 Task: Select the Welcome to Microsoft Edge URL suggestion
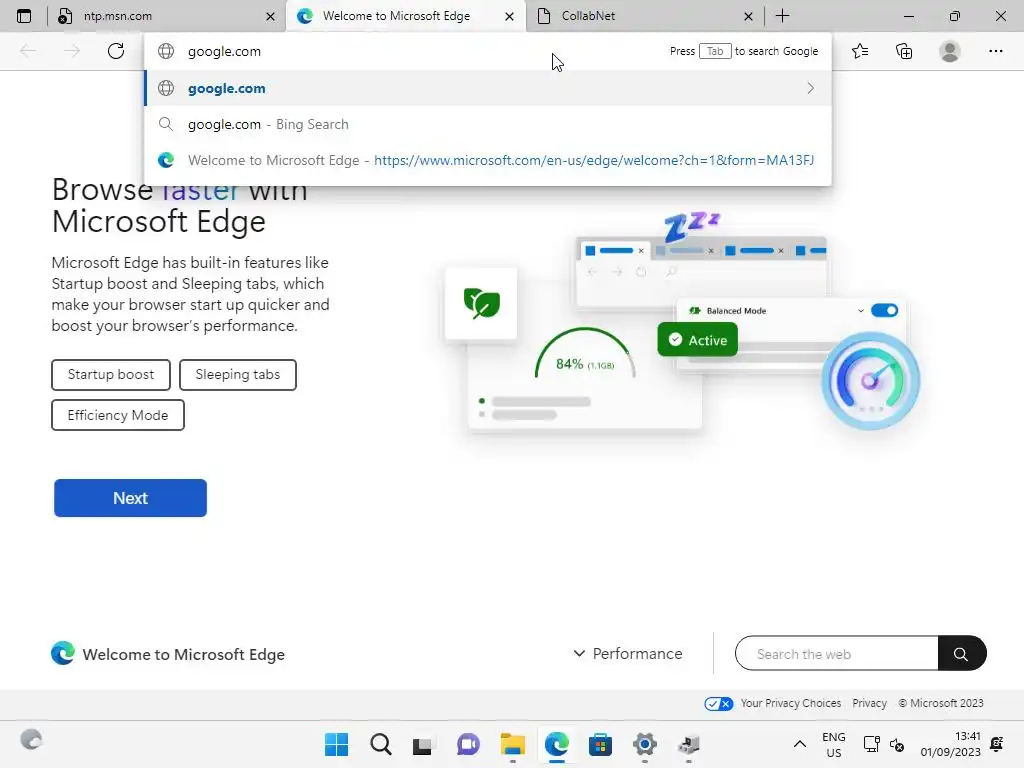click(x=488, y=160)
